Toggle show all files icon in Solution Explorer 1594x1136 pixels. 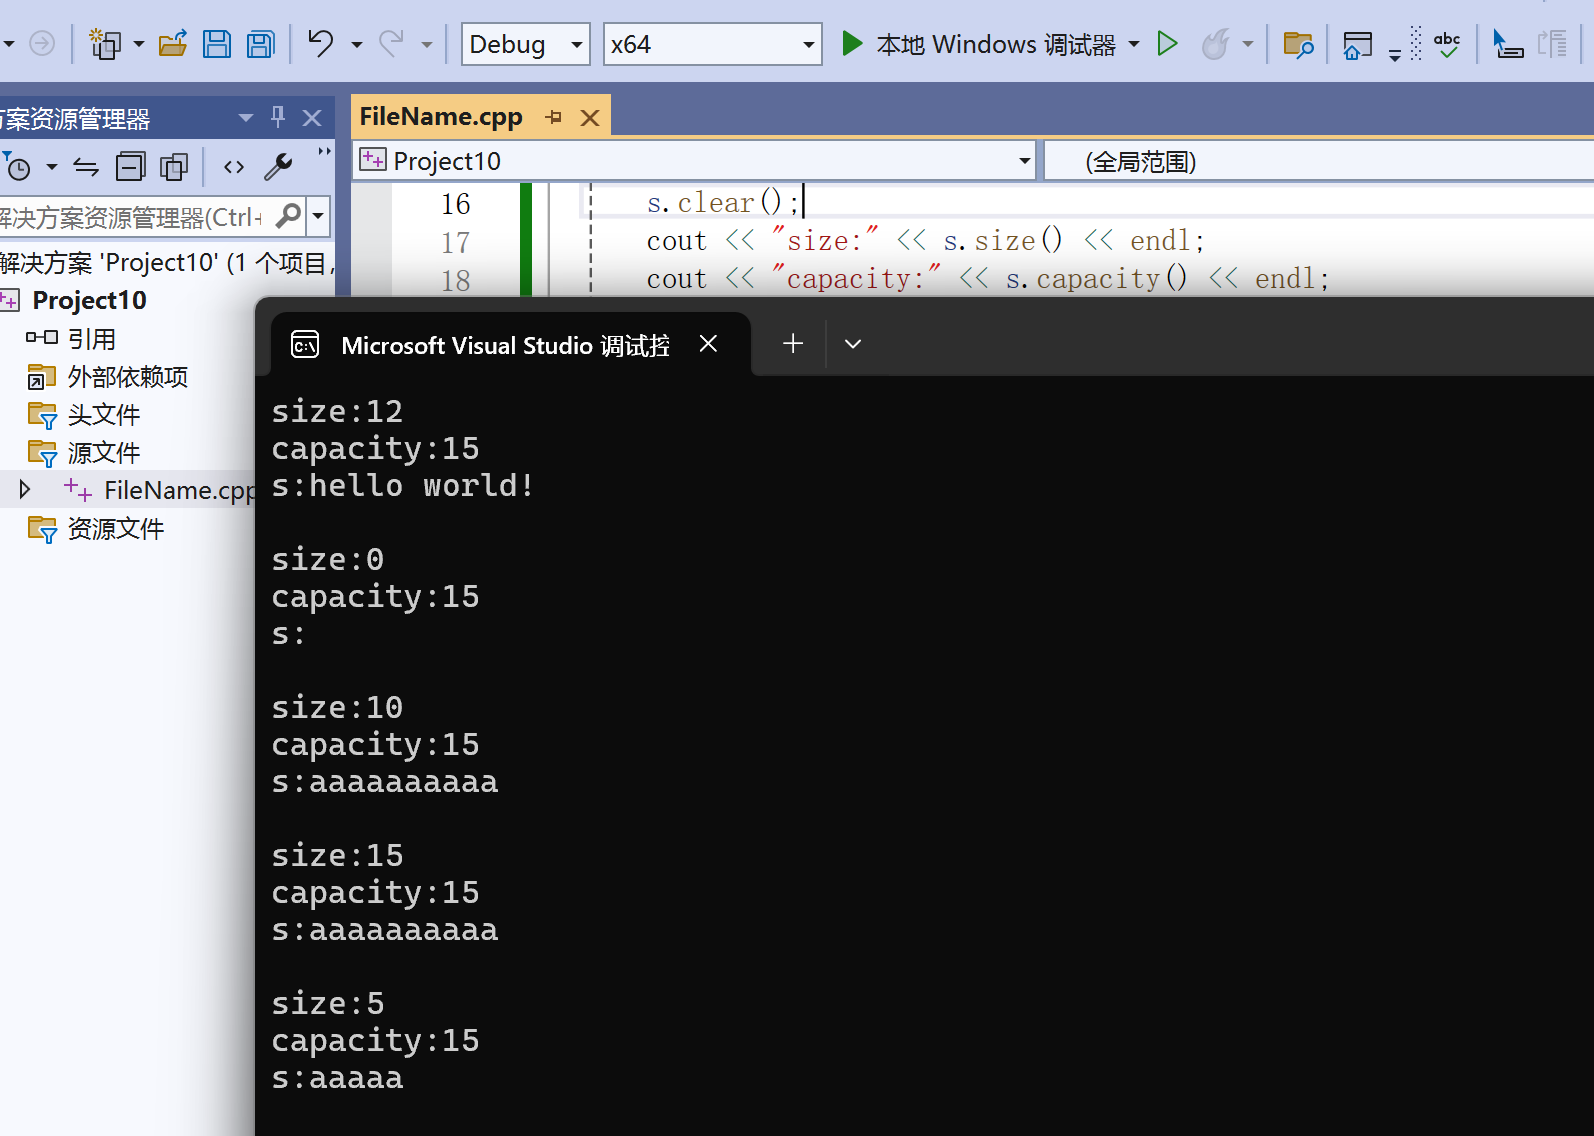(174, 167)
